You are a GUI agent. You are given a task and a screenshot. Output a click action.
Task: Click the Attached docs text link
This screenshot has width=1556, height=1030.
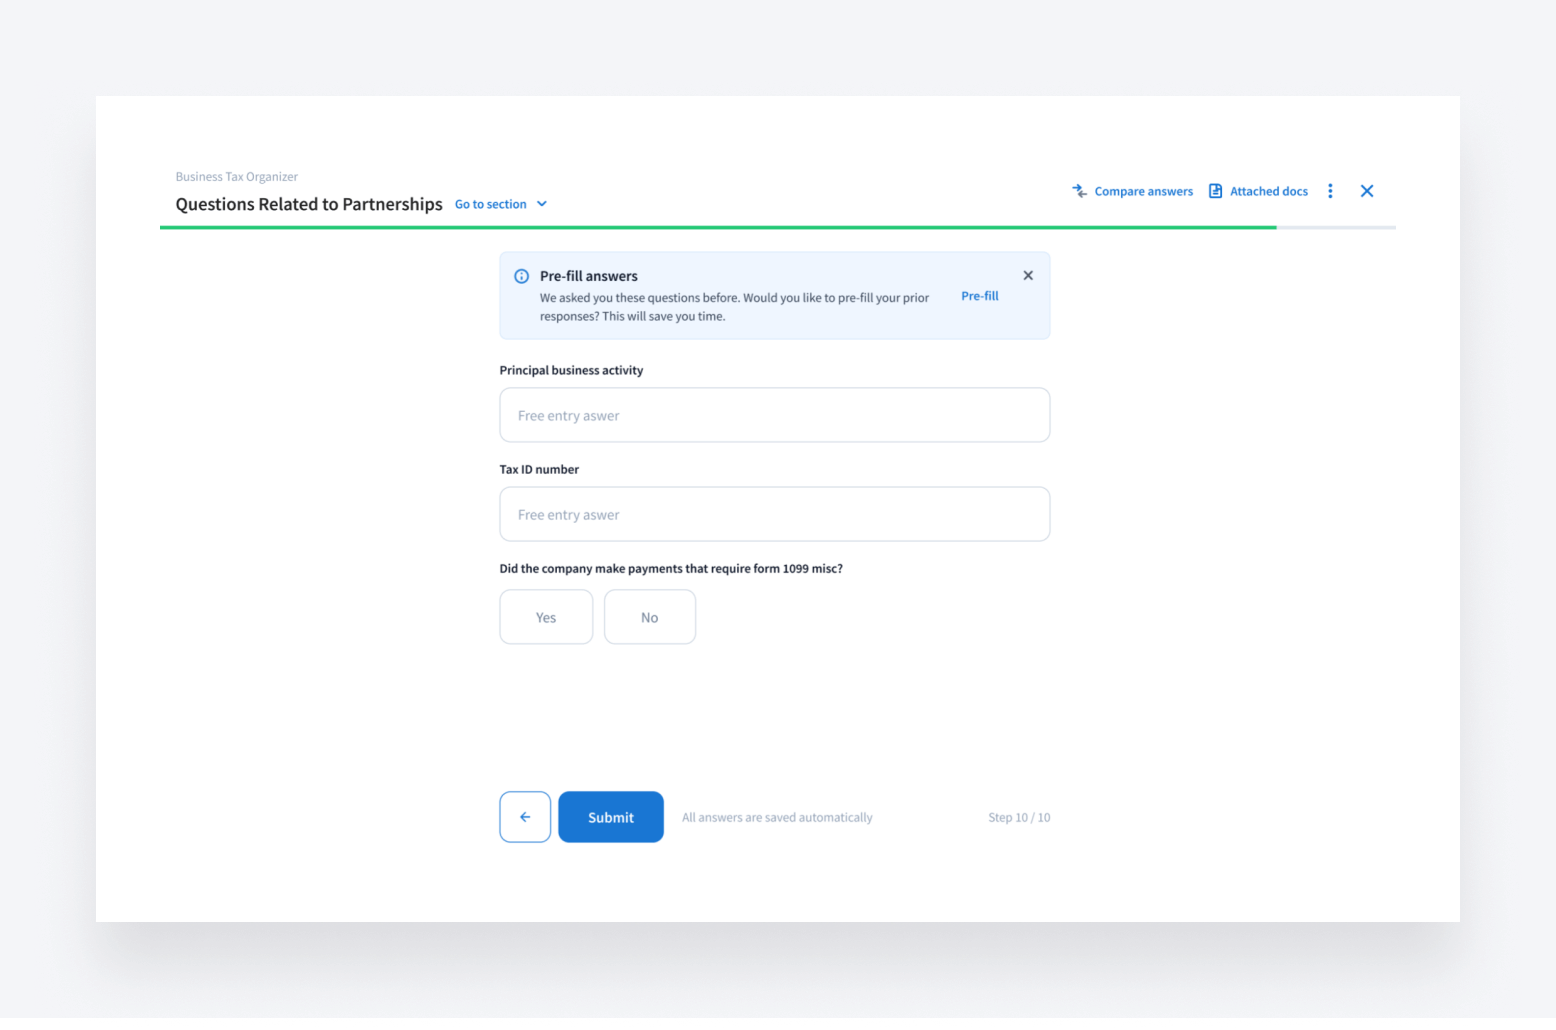tap(1268, 191)
